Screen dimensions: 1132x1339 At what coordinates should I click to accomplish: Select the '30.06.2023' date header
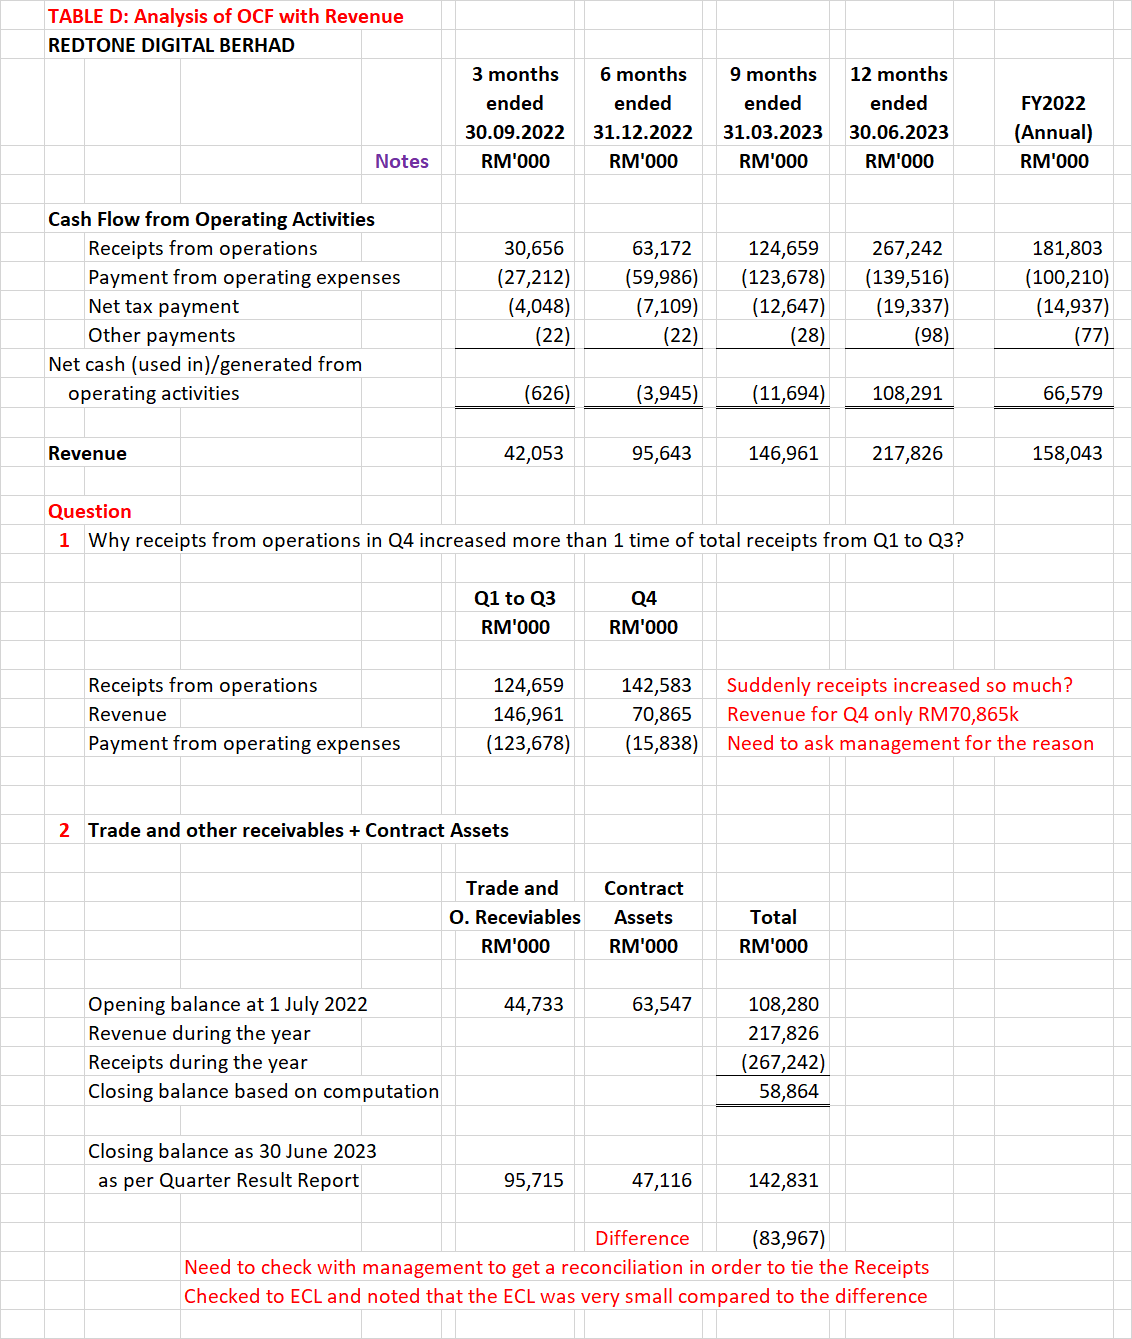click(899, 132)
